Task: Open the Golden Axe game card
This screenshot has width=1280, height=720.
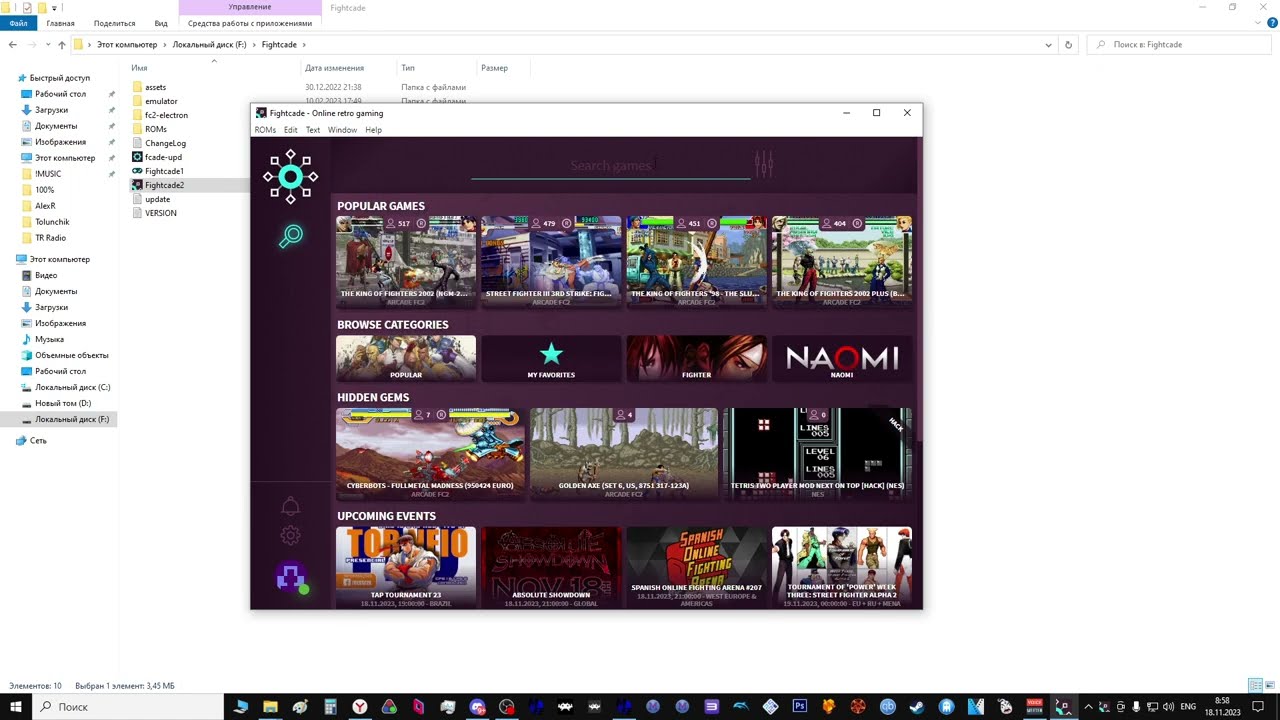Action: pyautogui.click(x=623, y=453)
